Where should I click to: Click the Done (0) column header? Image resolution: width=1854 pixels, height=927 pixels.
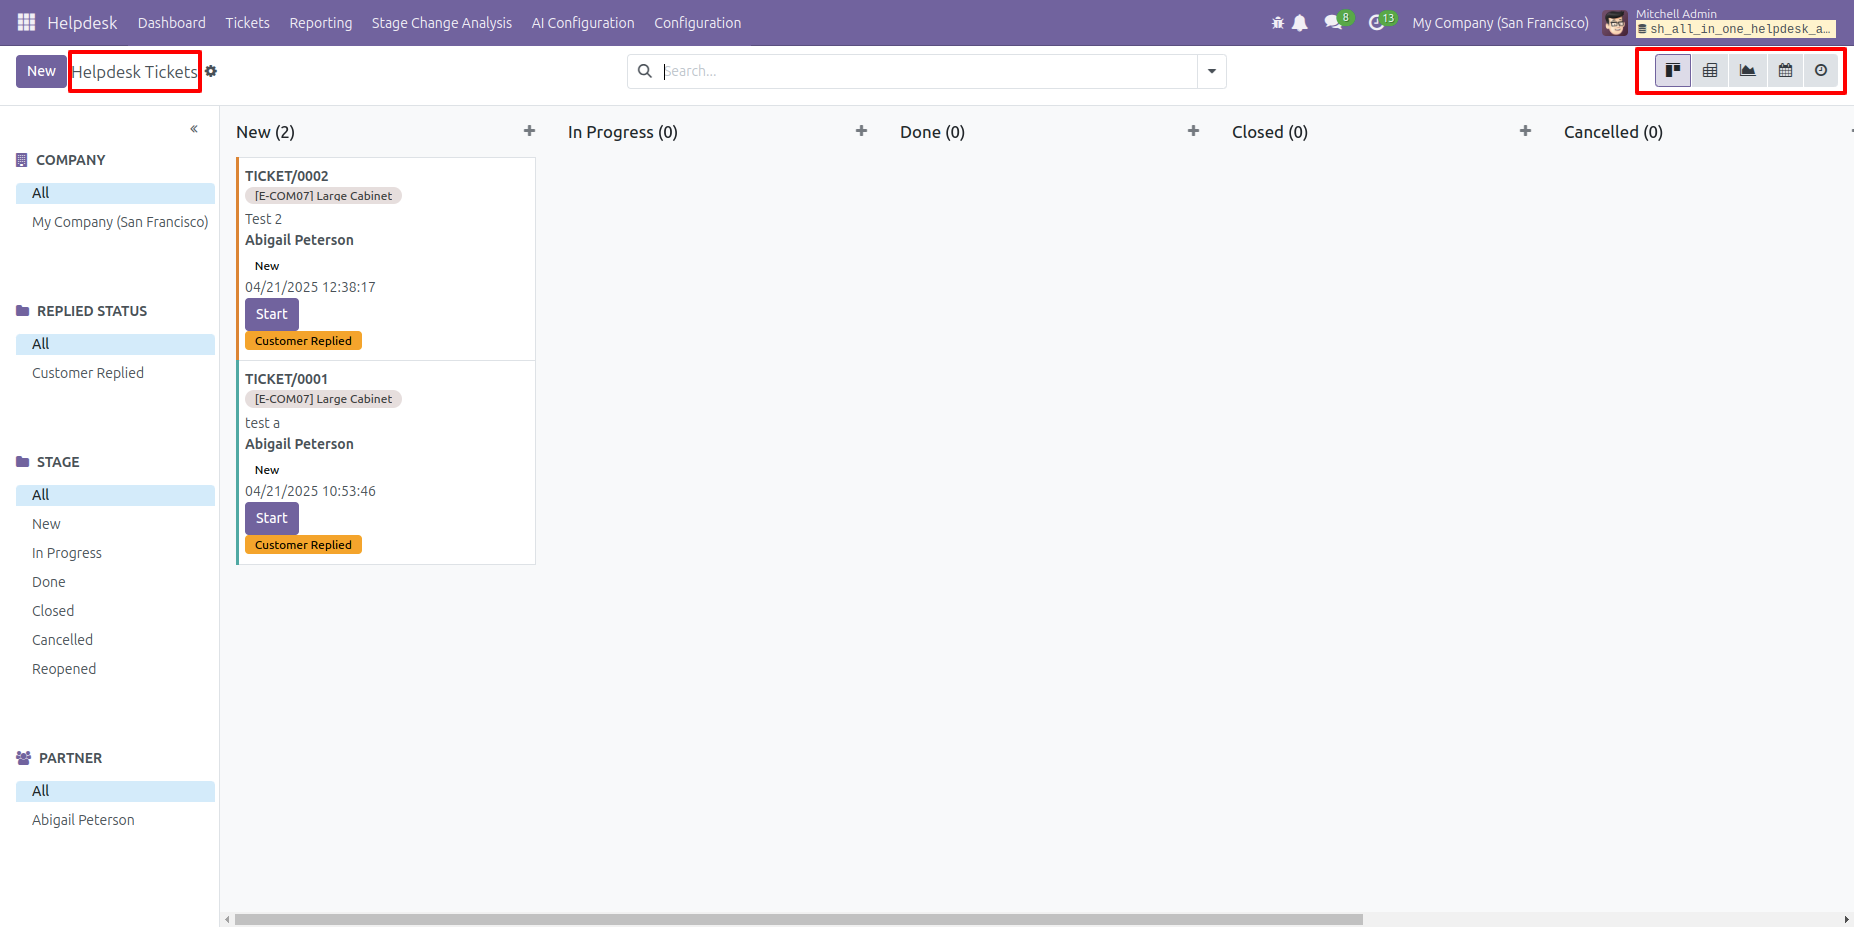tap(932, 132)
